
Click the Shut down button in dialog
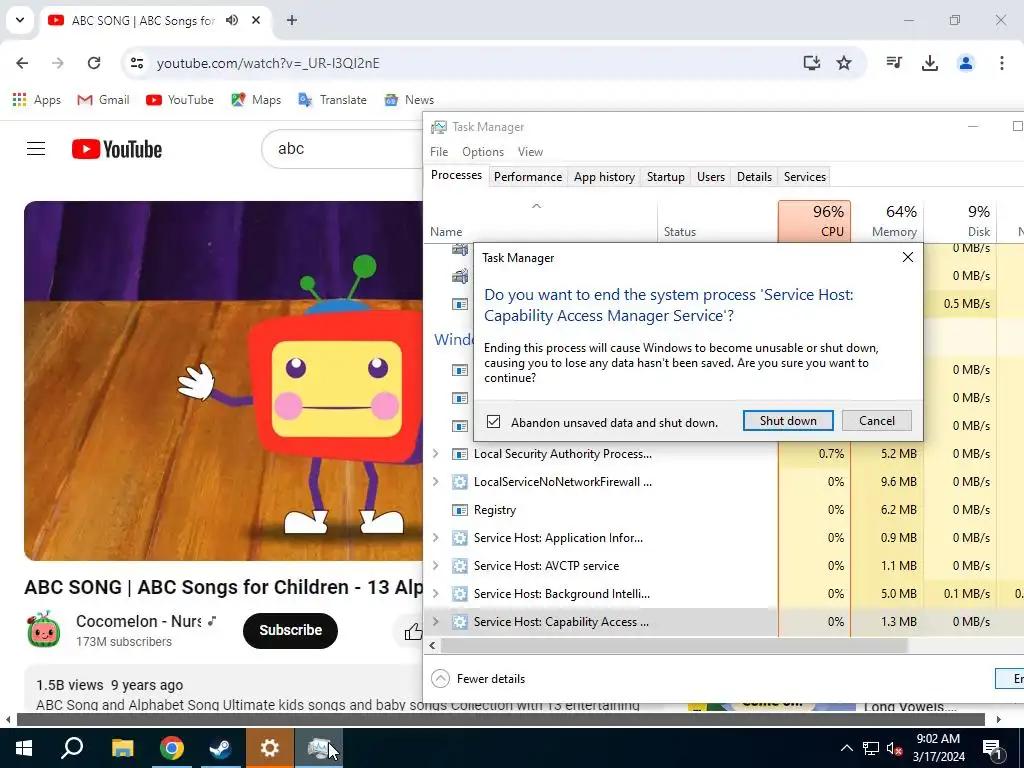click(788, 421)
